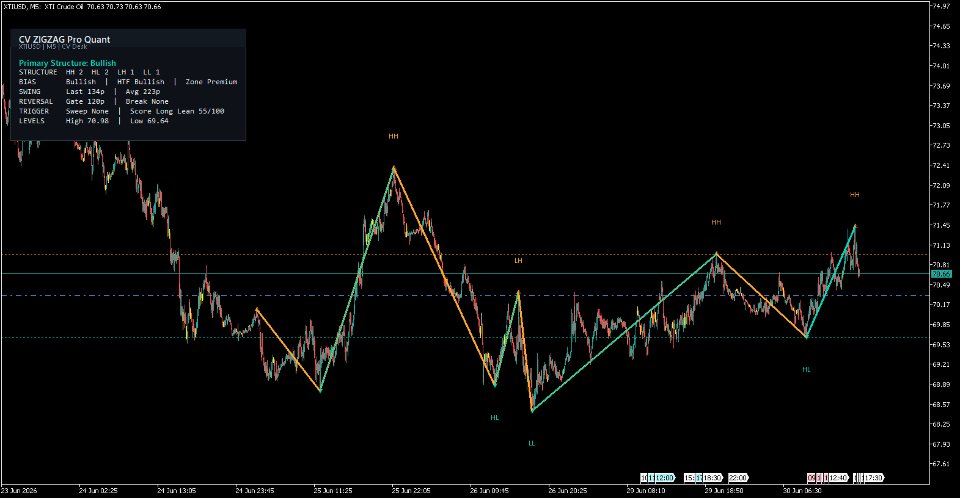Viewport: 960px width, 498px height.
Task: Click the '26 Jun 20:25' time axis label
Action: tap(568, 491)
